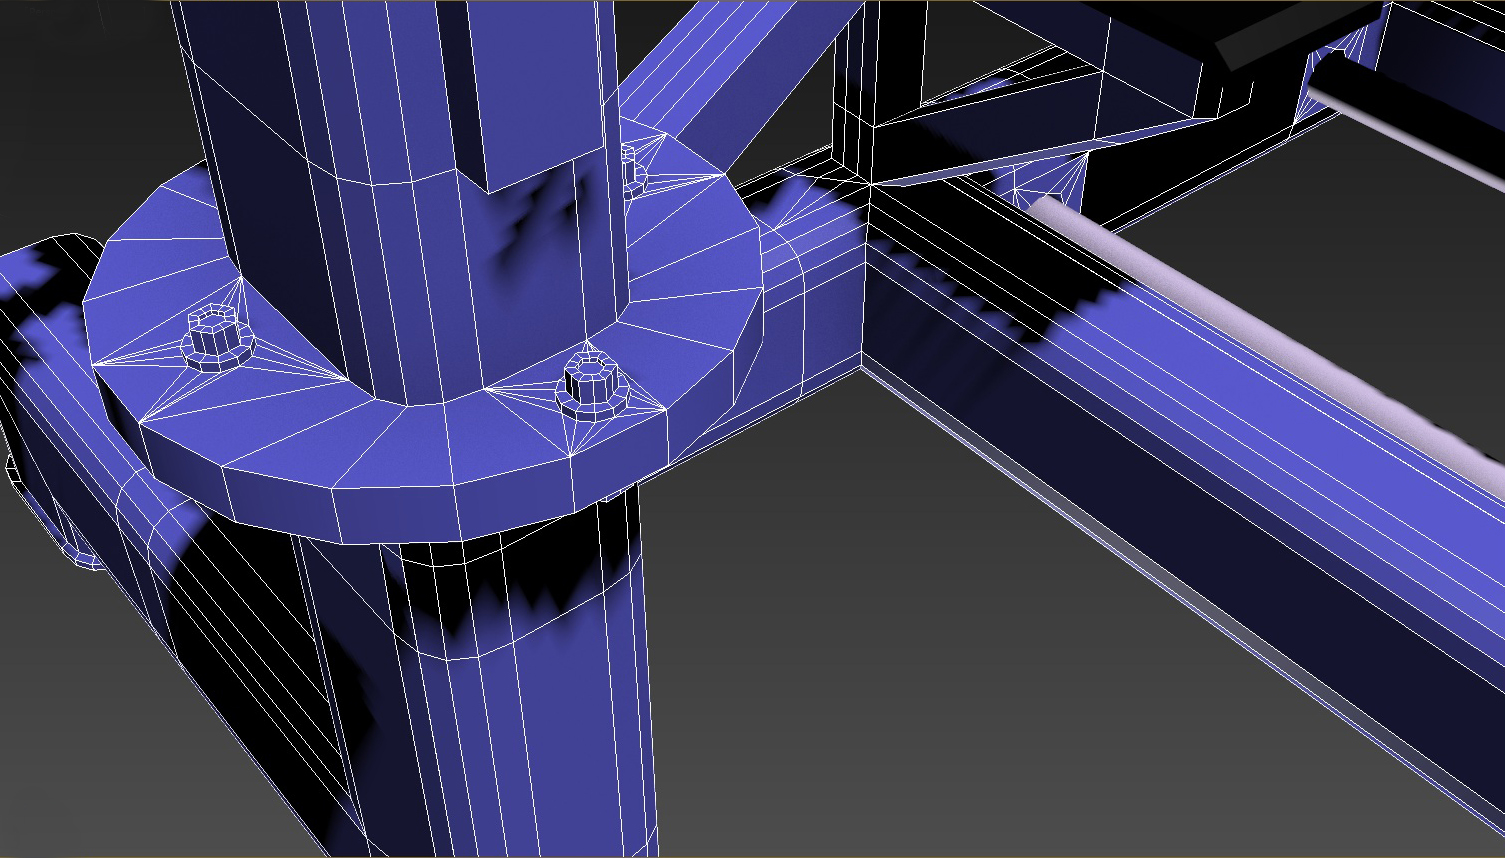Image resolution: width=1505 pixels, height=858 pixels.
Task: Select the angled beam beneath the flange's left side
Action: 200,620
